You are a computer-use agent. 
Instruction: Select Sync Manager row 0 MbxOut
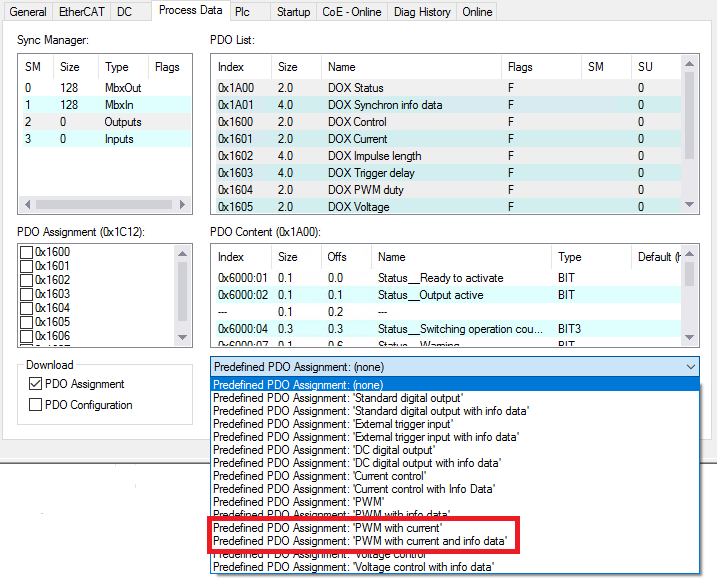(107, 88)
